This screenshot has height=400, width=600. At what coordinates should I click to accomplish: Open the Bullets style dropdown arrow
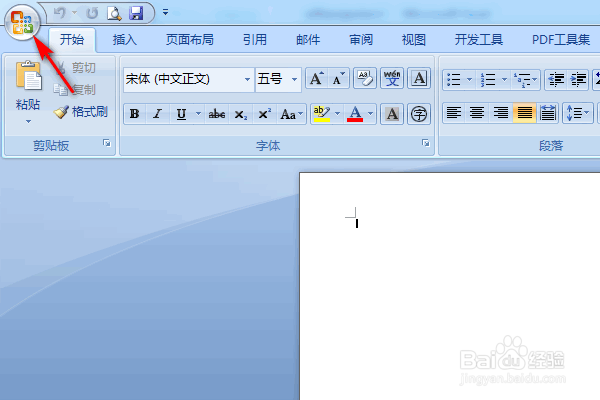(470, 80)
